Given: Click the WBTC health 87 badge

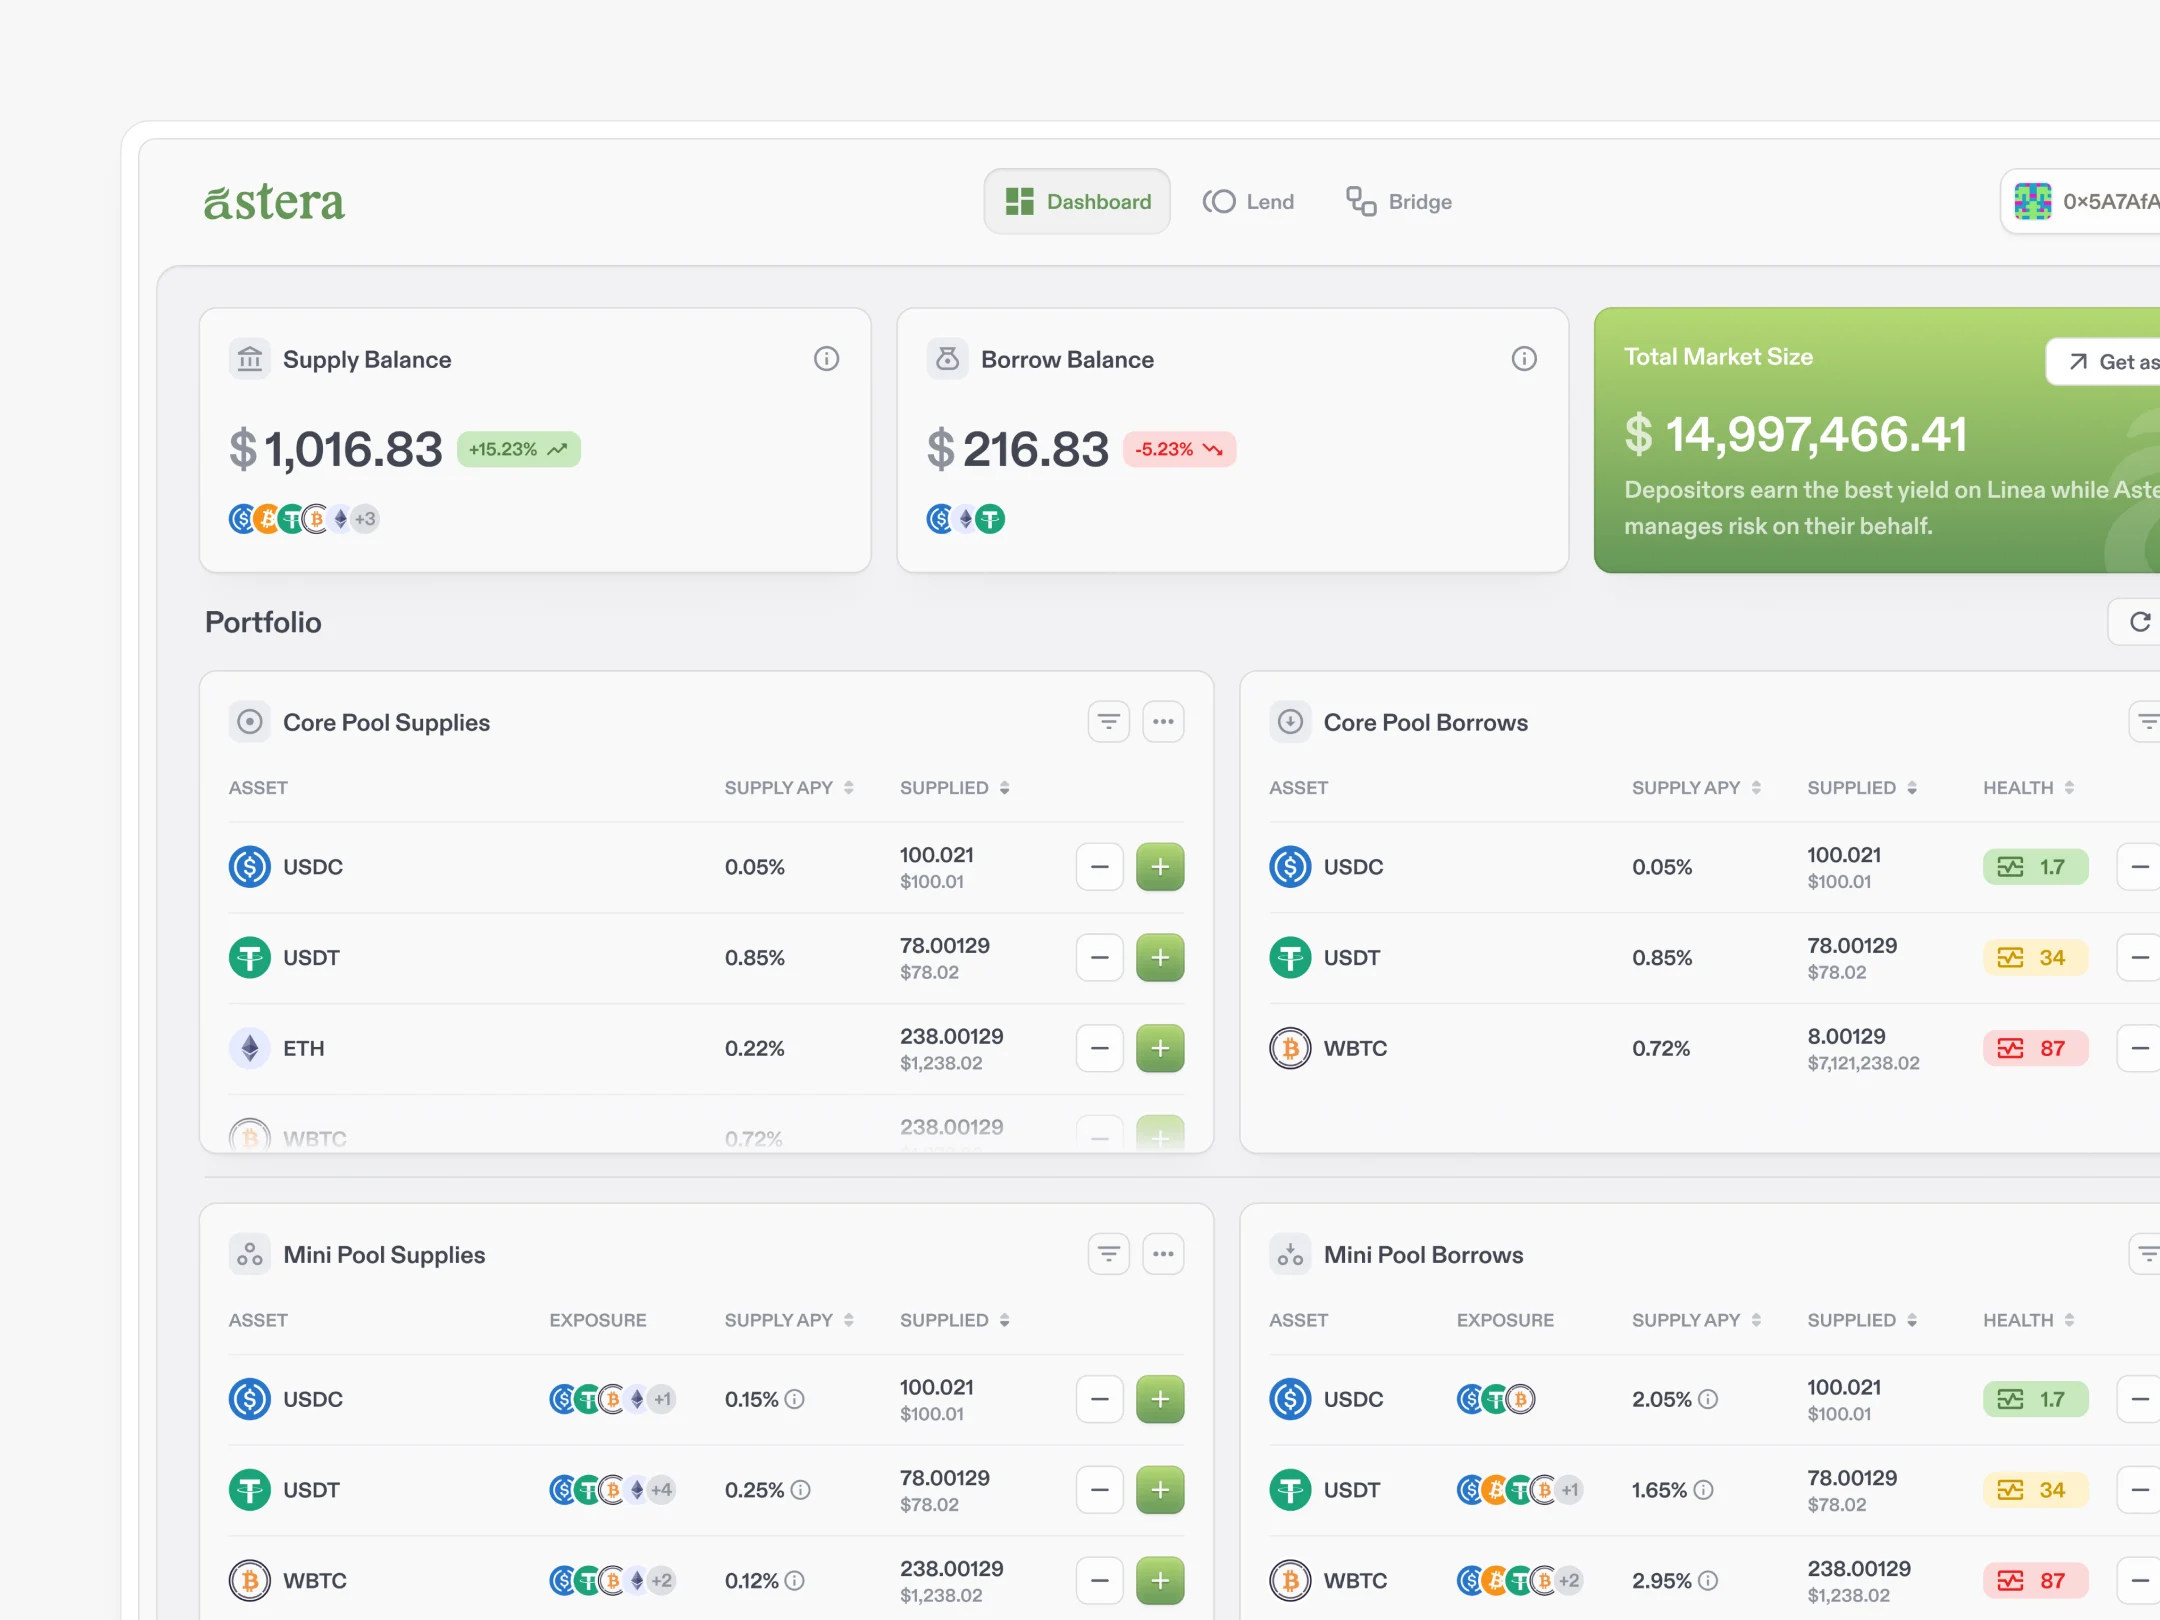Looking at the screenshot, I should [x=2035, y=1048].
